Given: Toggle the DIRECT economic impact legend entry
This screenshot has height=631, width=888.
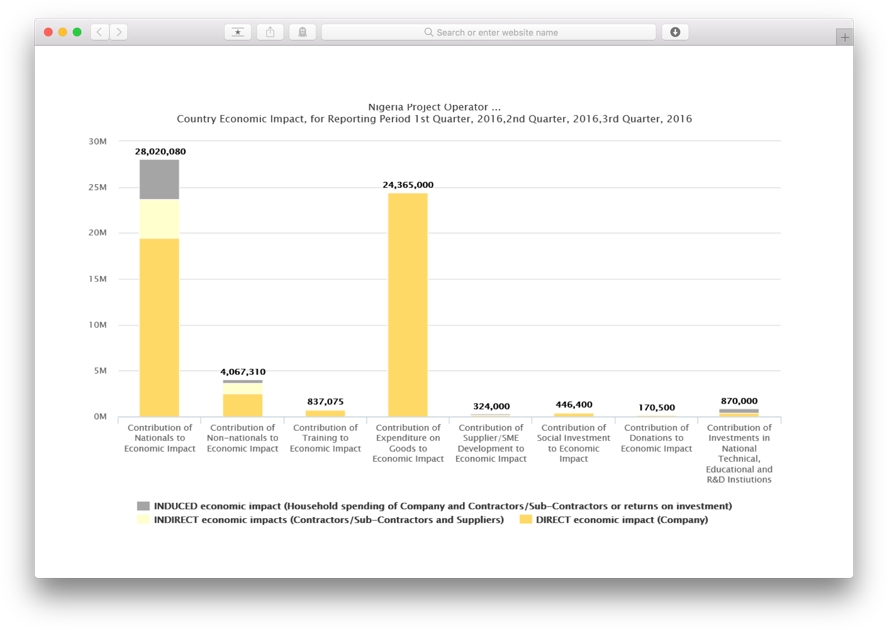Looking at the screenshot, I should point(614,519).
